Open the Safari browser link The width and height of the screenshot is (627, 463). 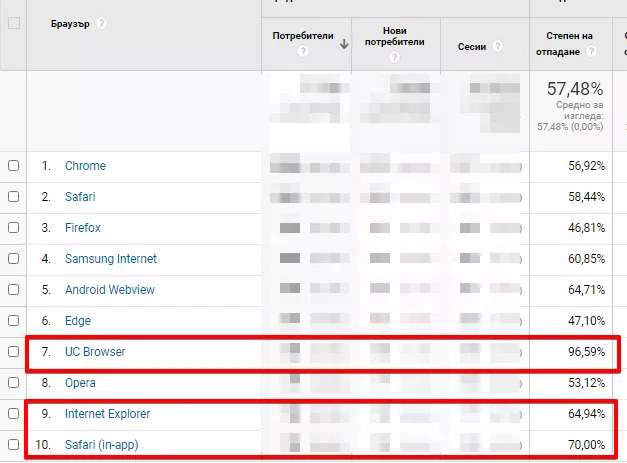[80, 197]
